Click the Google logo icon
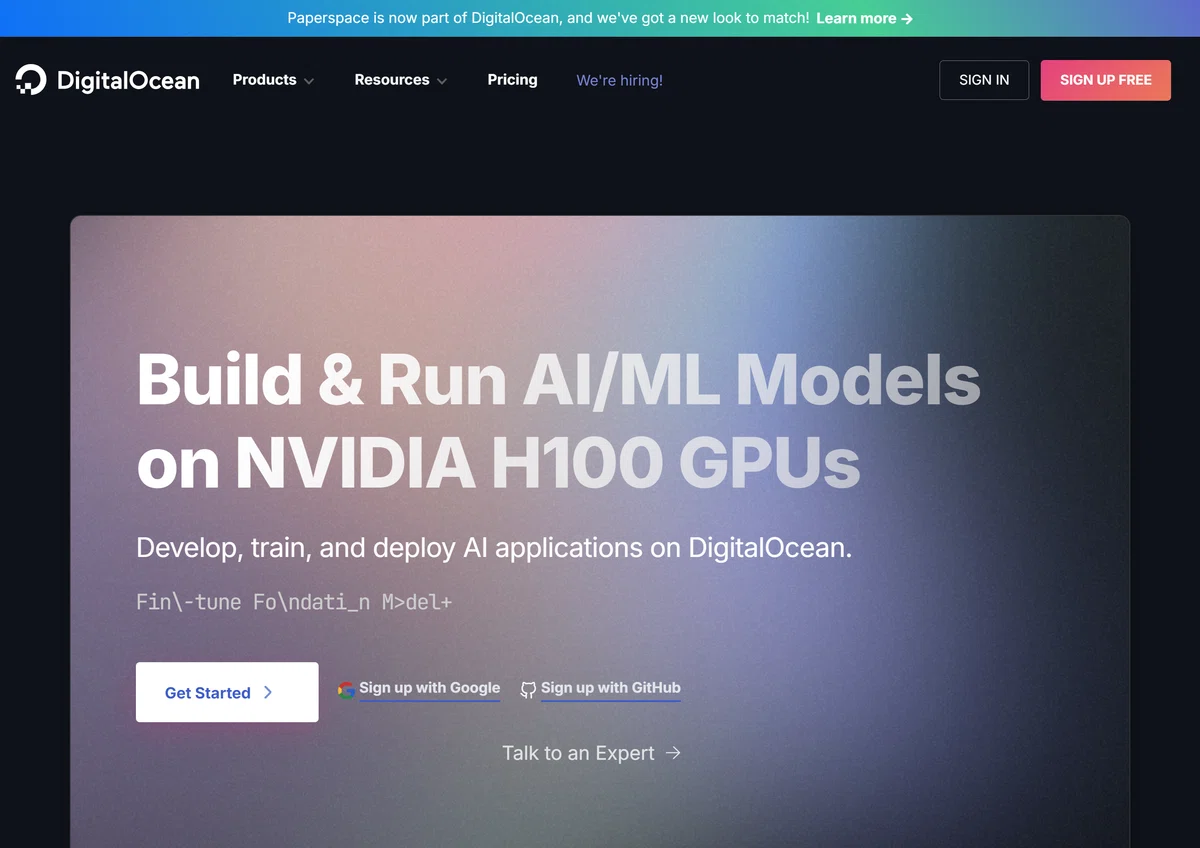 click(347, 690)
